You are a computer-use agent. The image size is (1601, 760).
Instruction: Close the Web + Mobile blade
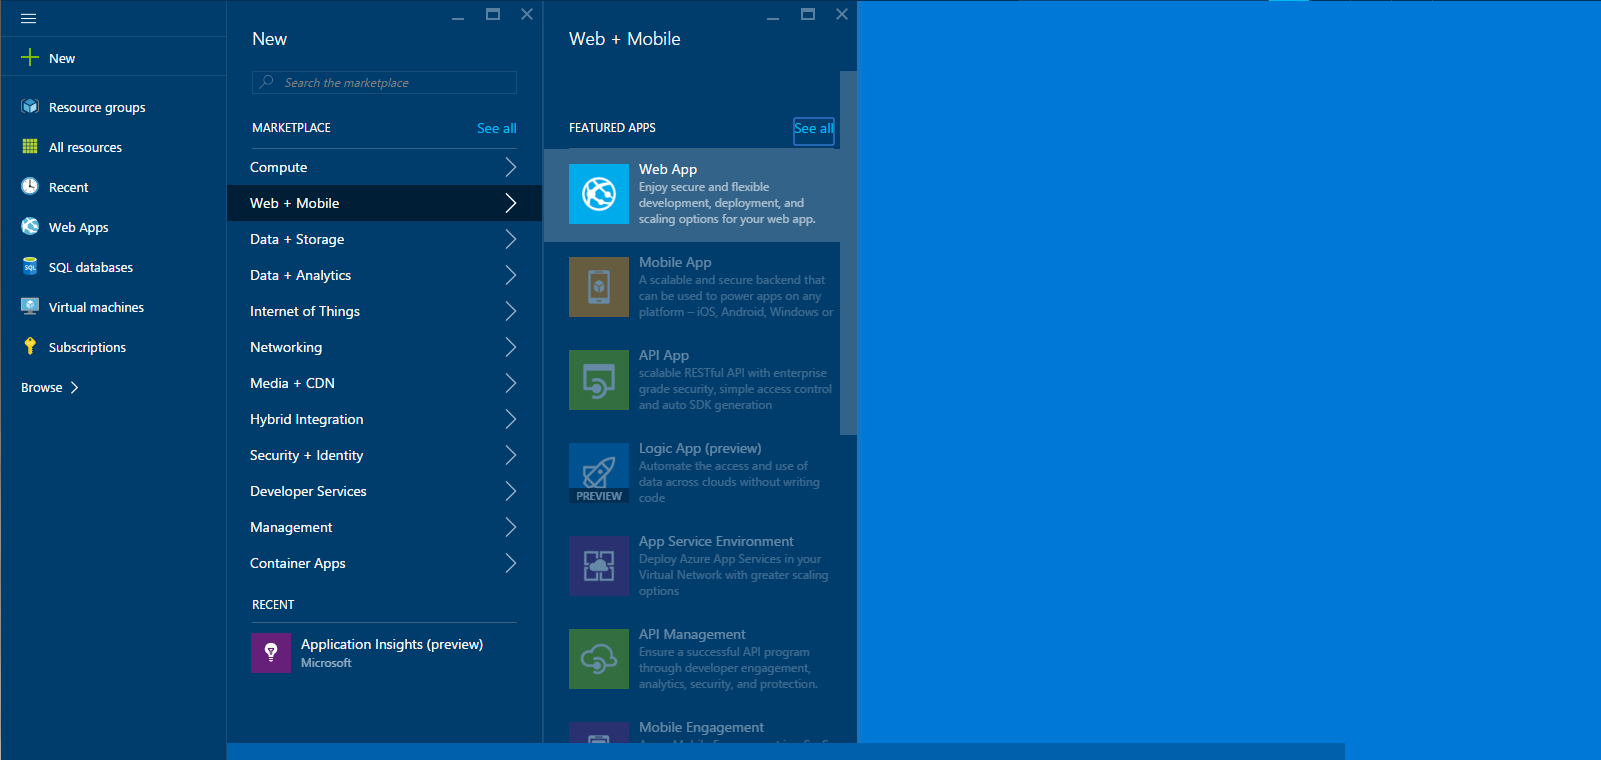coord(842,14)
